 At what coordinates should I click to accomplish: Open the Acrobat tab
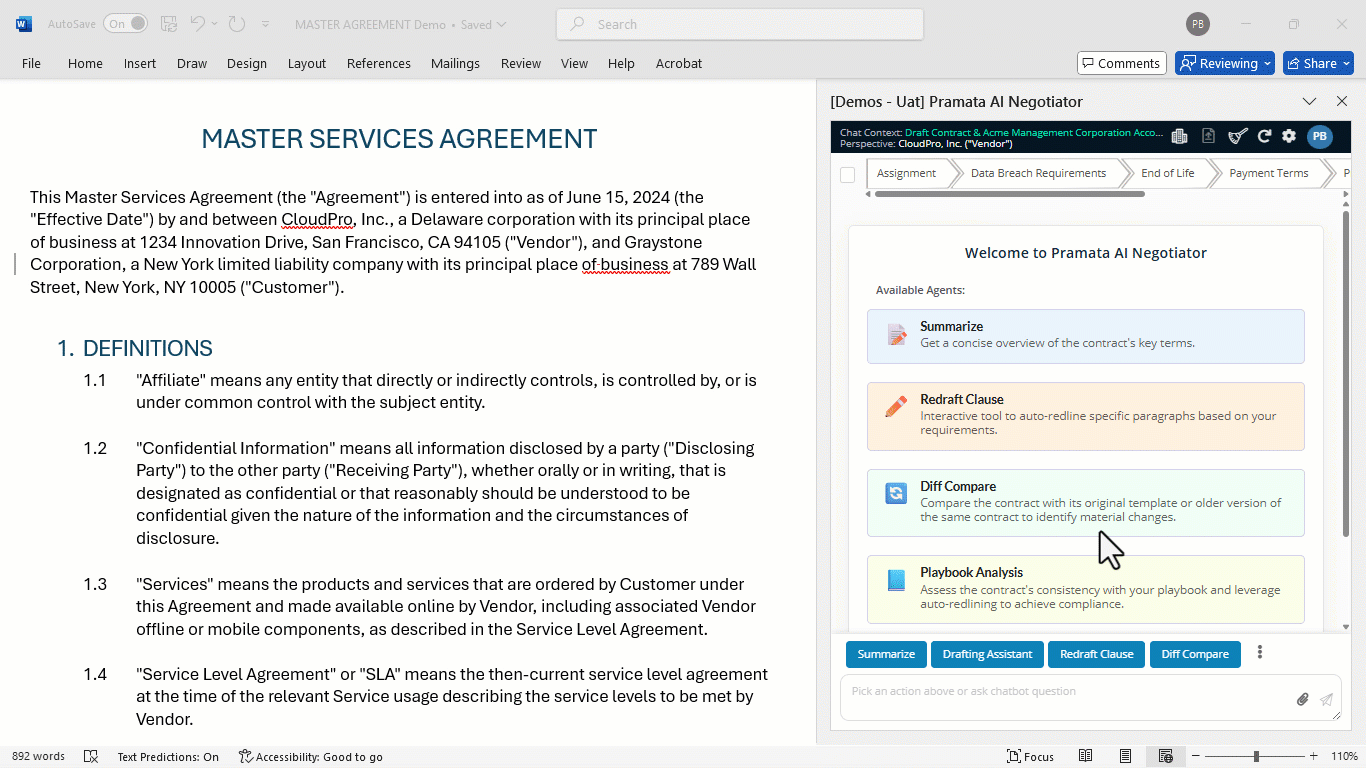(679, 63)
